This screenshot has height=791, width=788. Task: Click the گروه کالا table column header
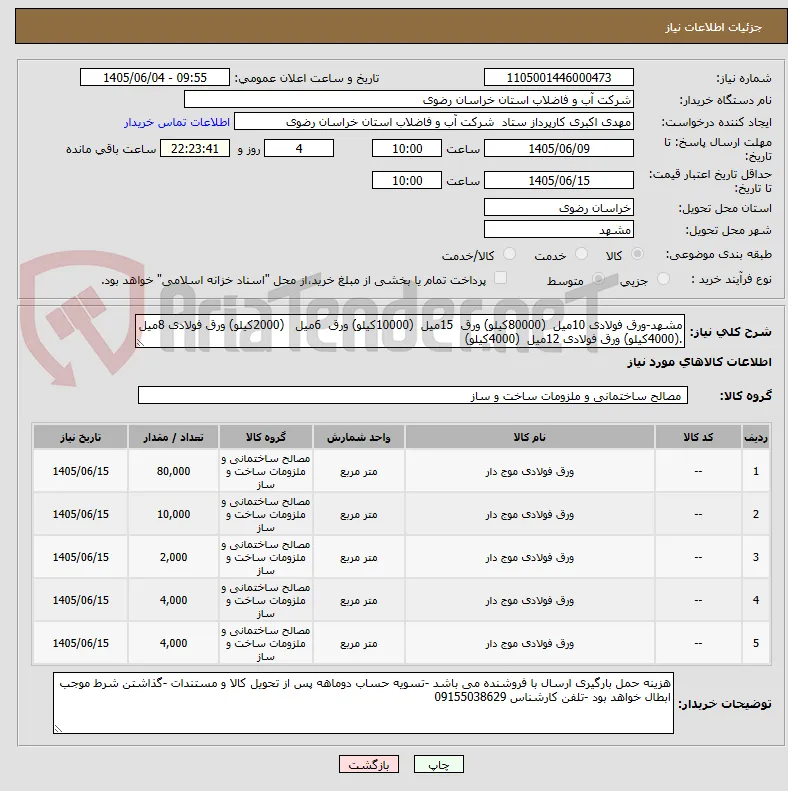tap(266, 437)
